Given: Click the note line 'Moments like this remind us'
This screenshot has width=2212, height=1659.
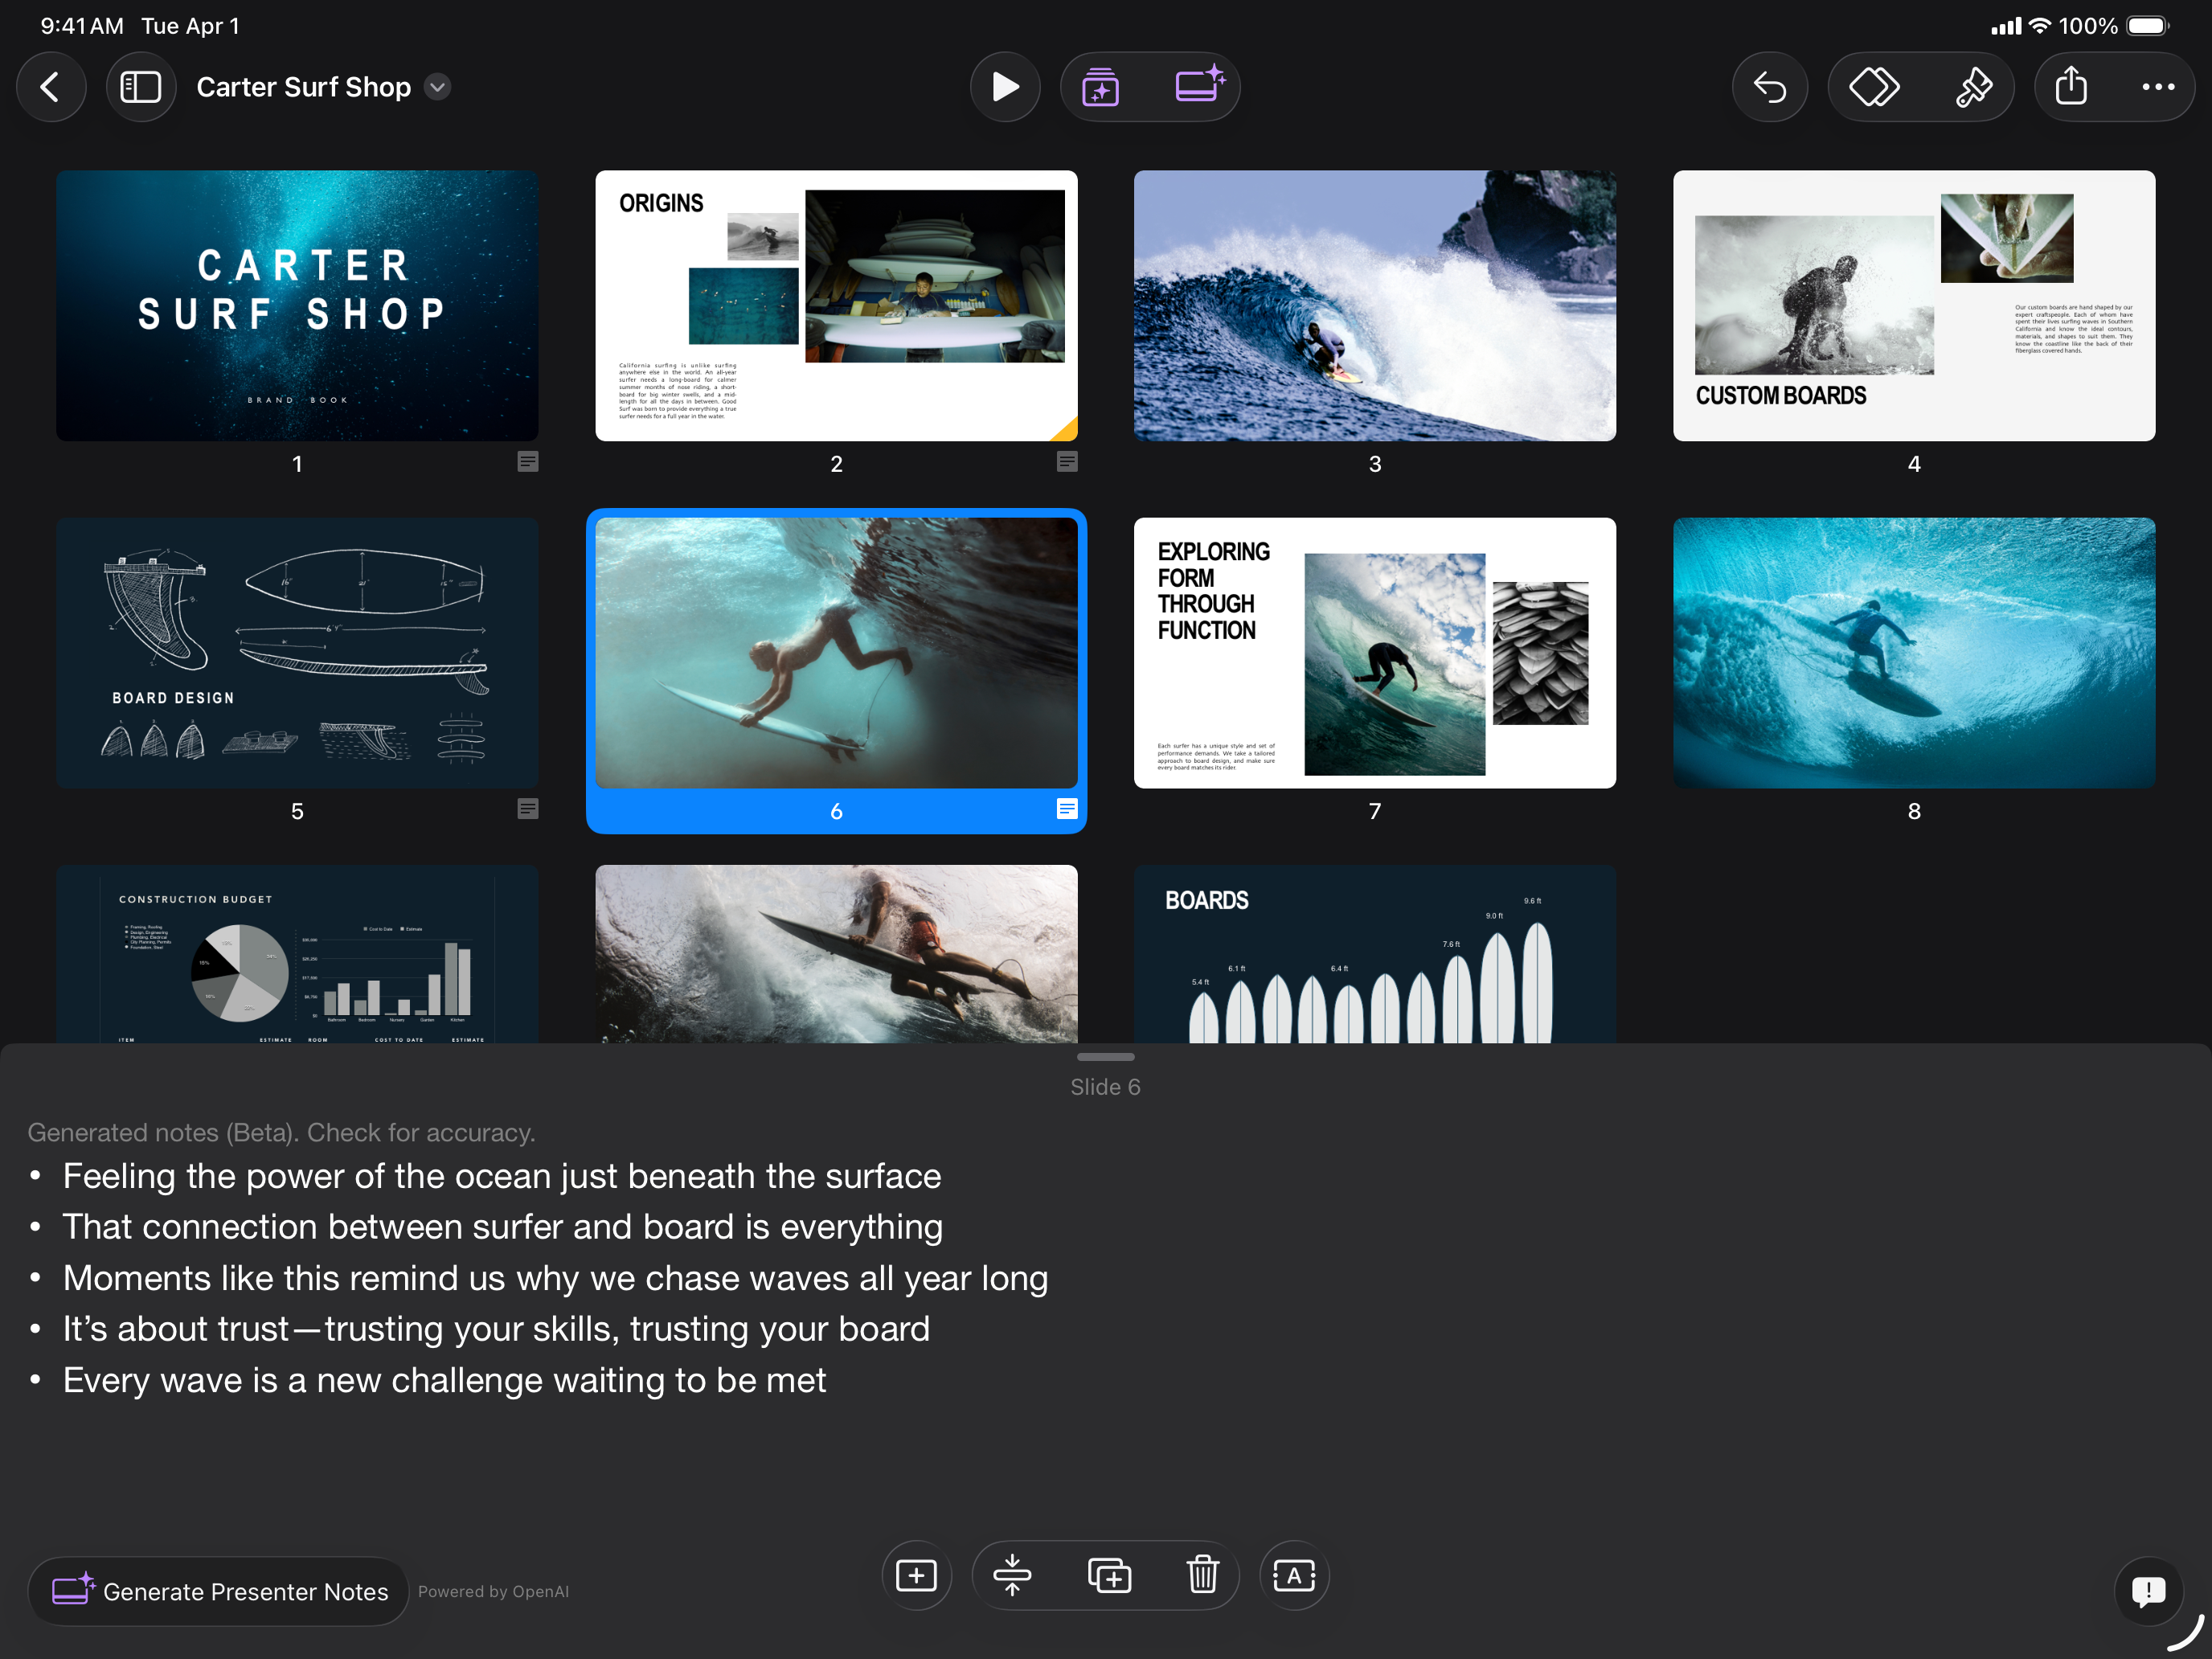Looking at the screenshot, I should pyautogui.click(x=555, y=1278).
